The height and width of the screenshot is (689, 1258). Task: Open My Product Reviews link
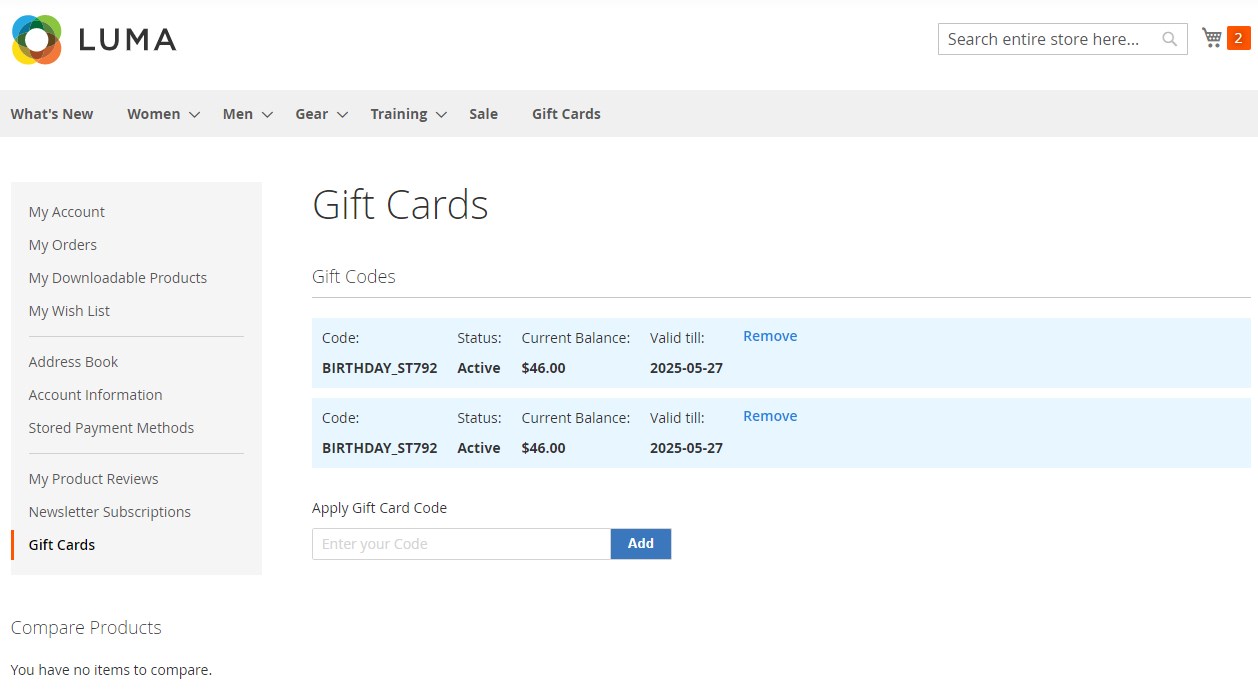pyautogui.click(x=94, y=479)
